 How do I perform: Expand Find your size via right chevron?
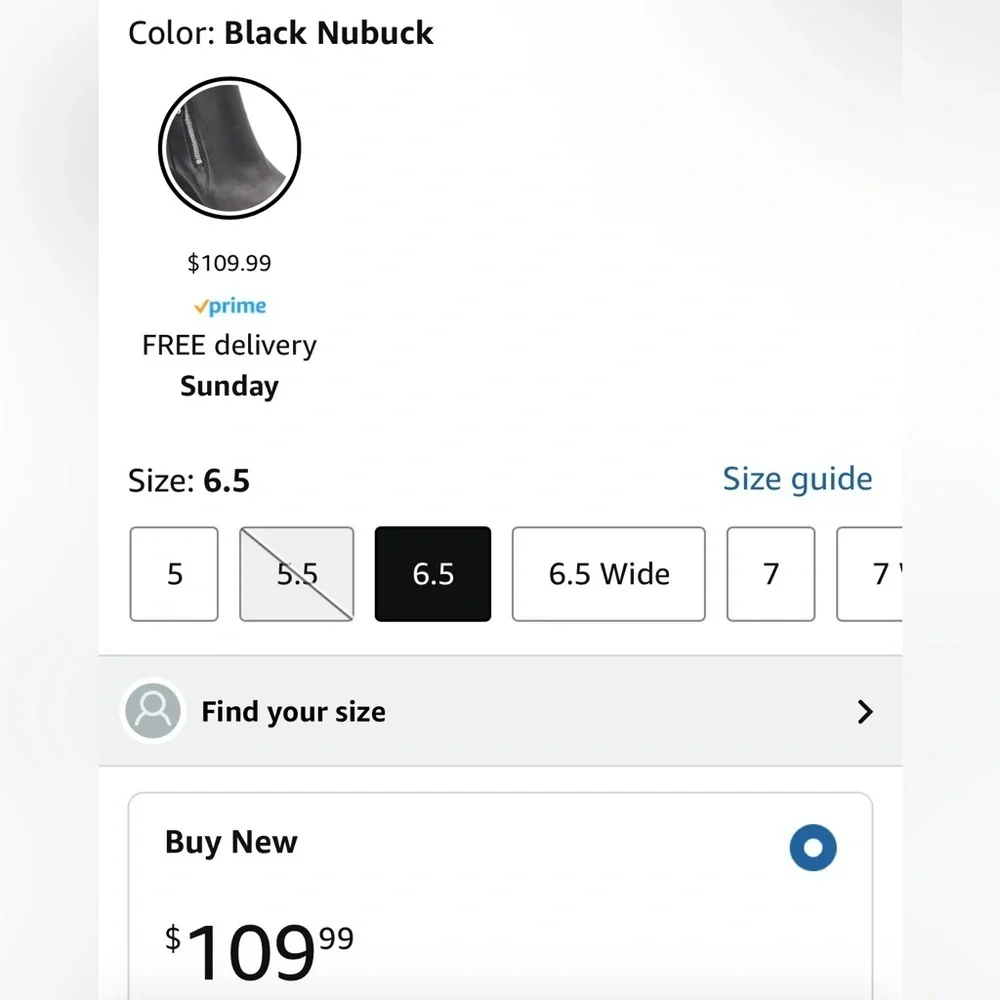865,712
